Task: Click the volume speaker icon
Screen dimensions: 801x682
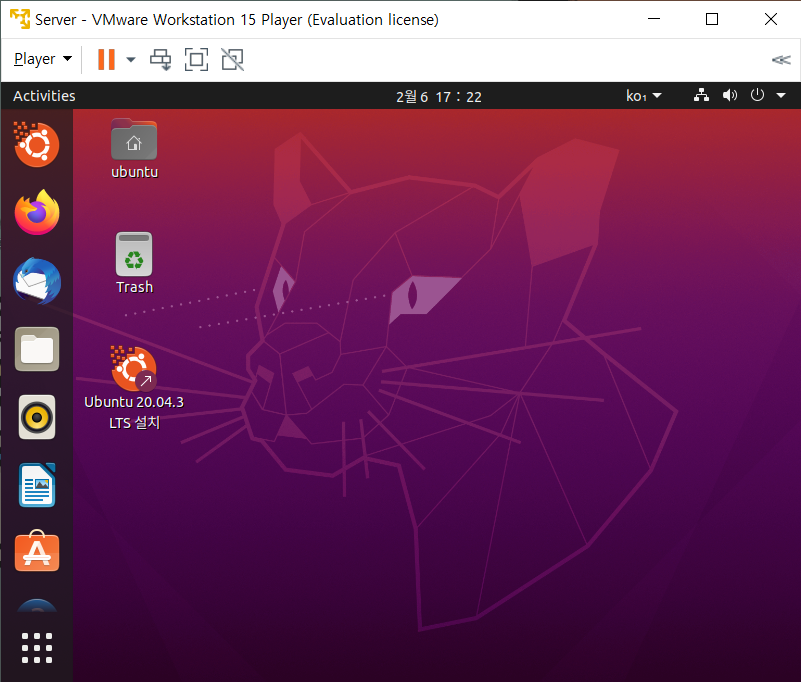Action: [729, 96]
